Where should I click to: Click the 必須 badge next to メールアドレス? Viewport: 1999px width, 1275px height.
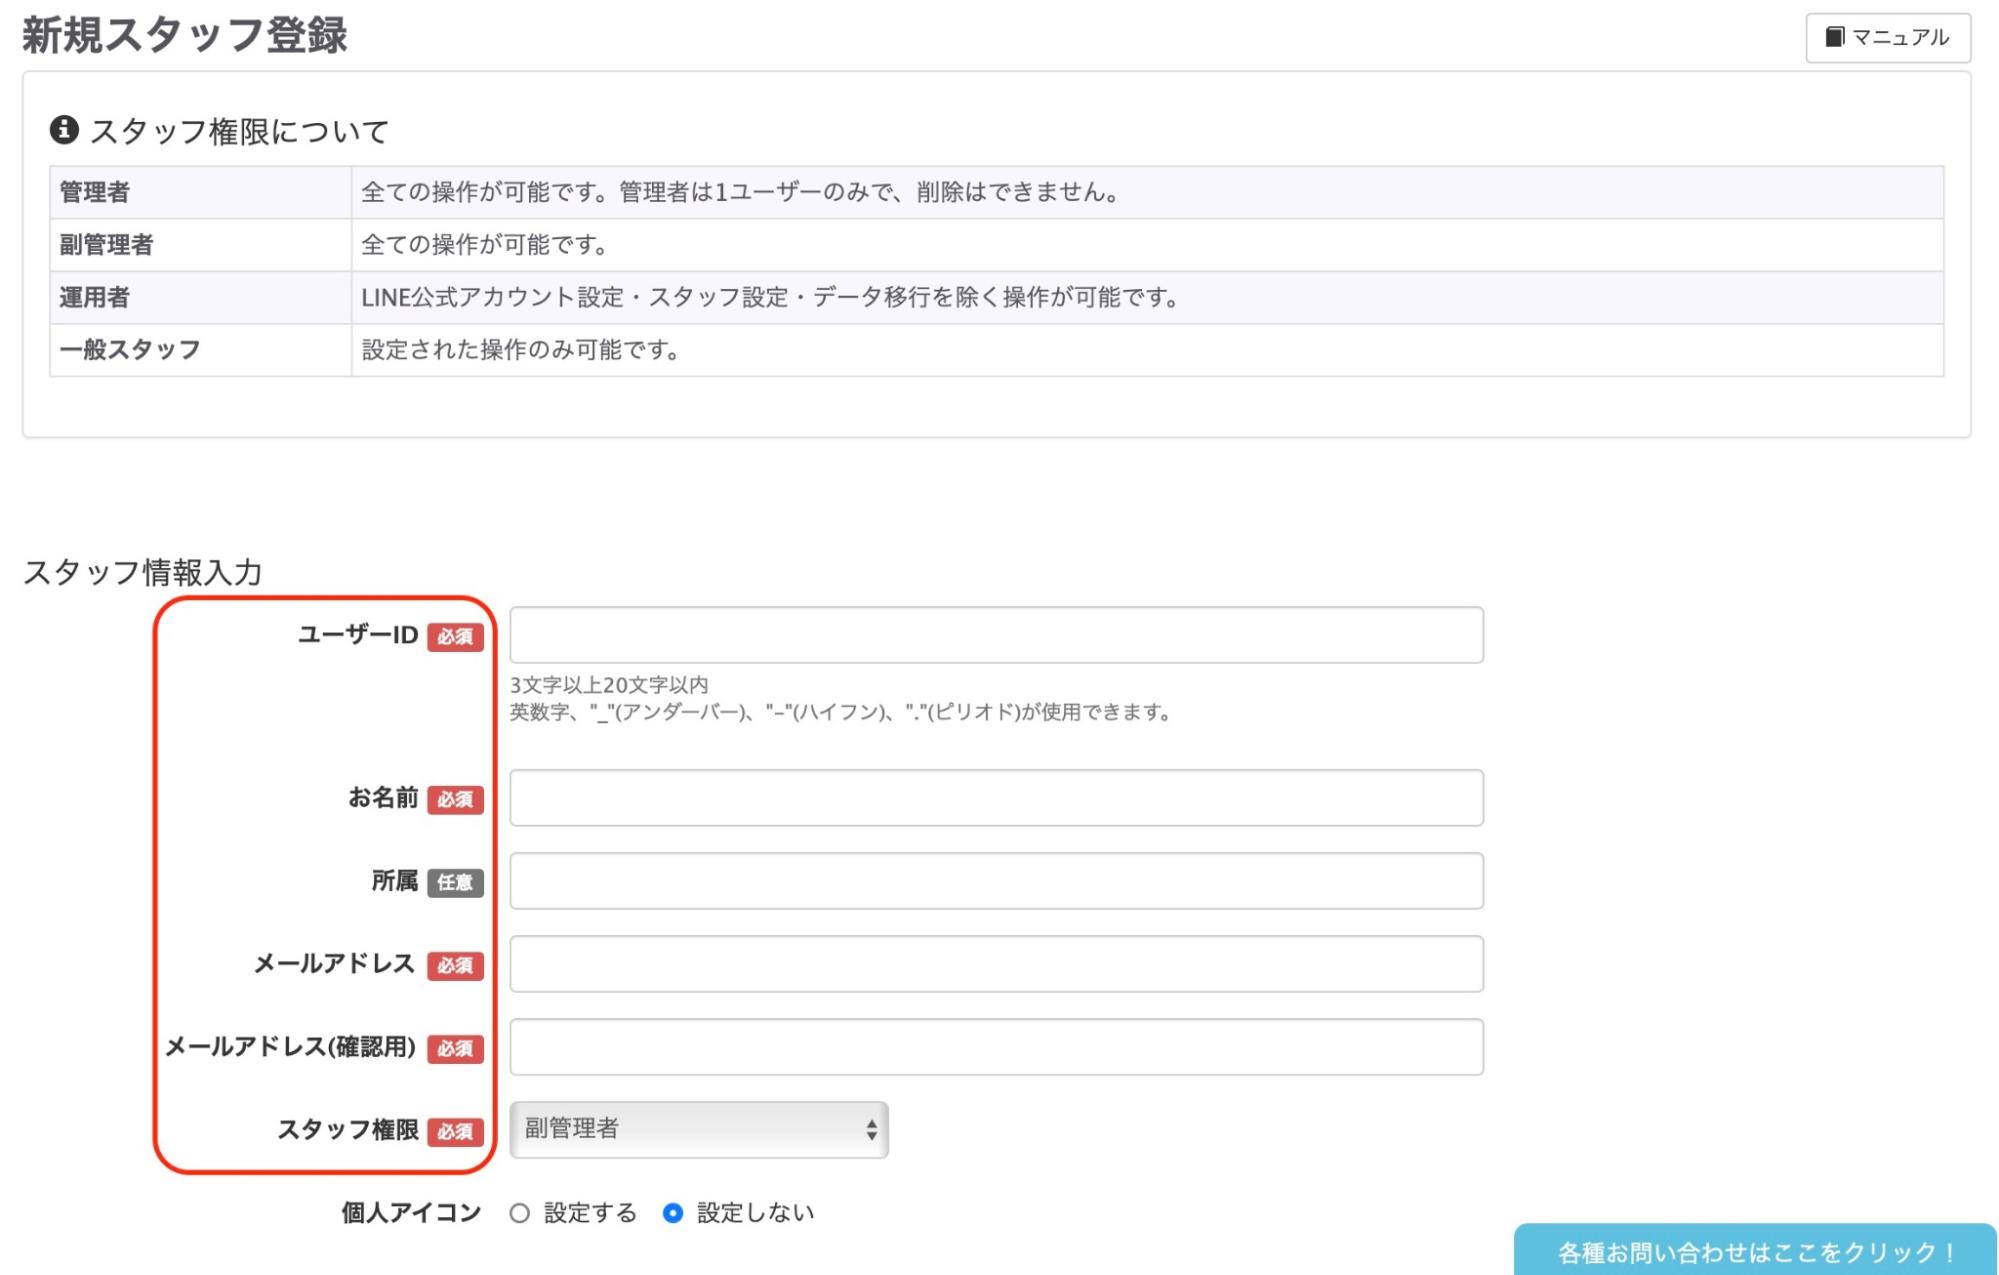456,966
